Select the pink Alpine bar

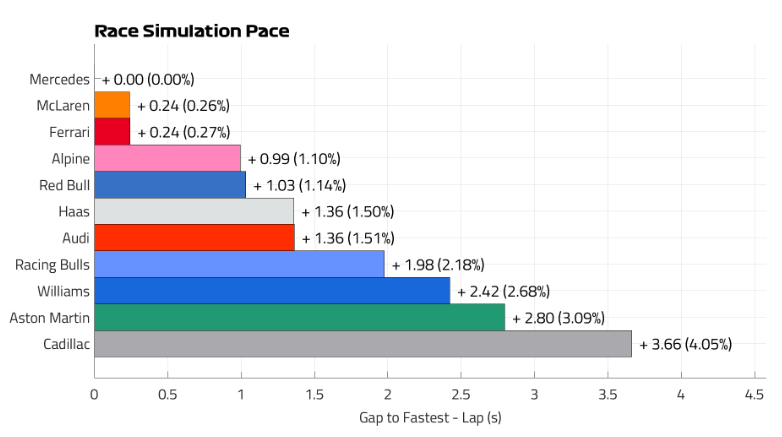point(167,158)
